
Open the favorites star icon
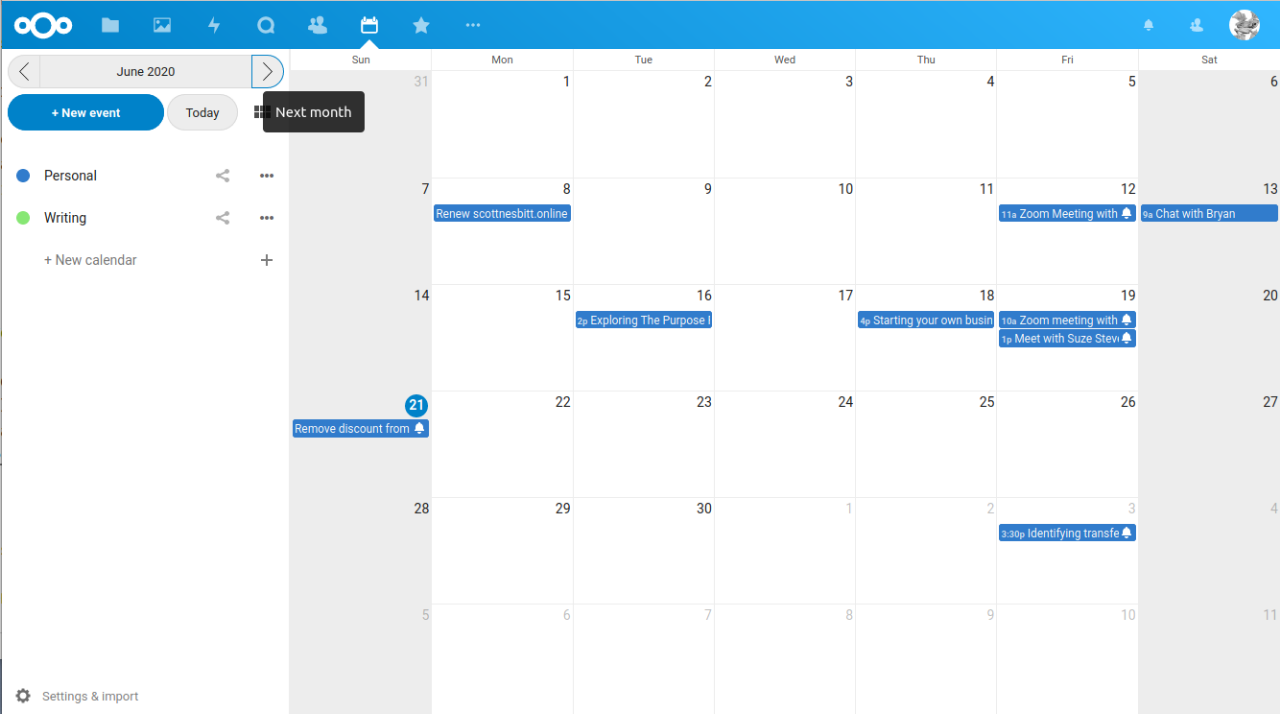click(x=421, y=25)
